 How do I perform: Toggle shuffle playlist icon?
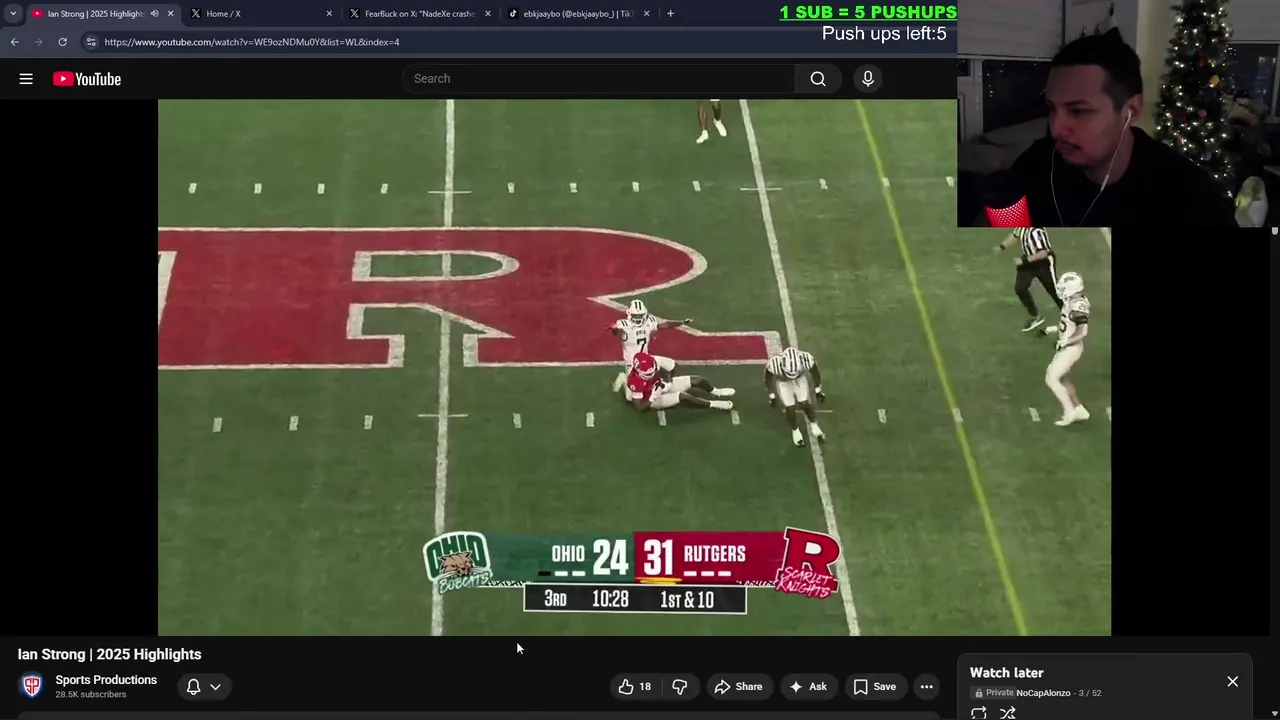click(1008, 713)
